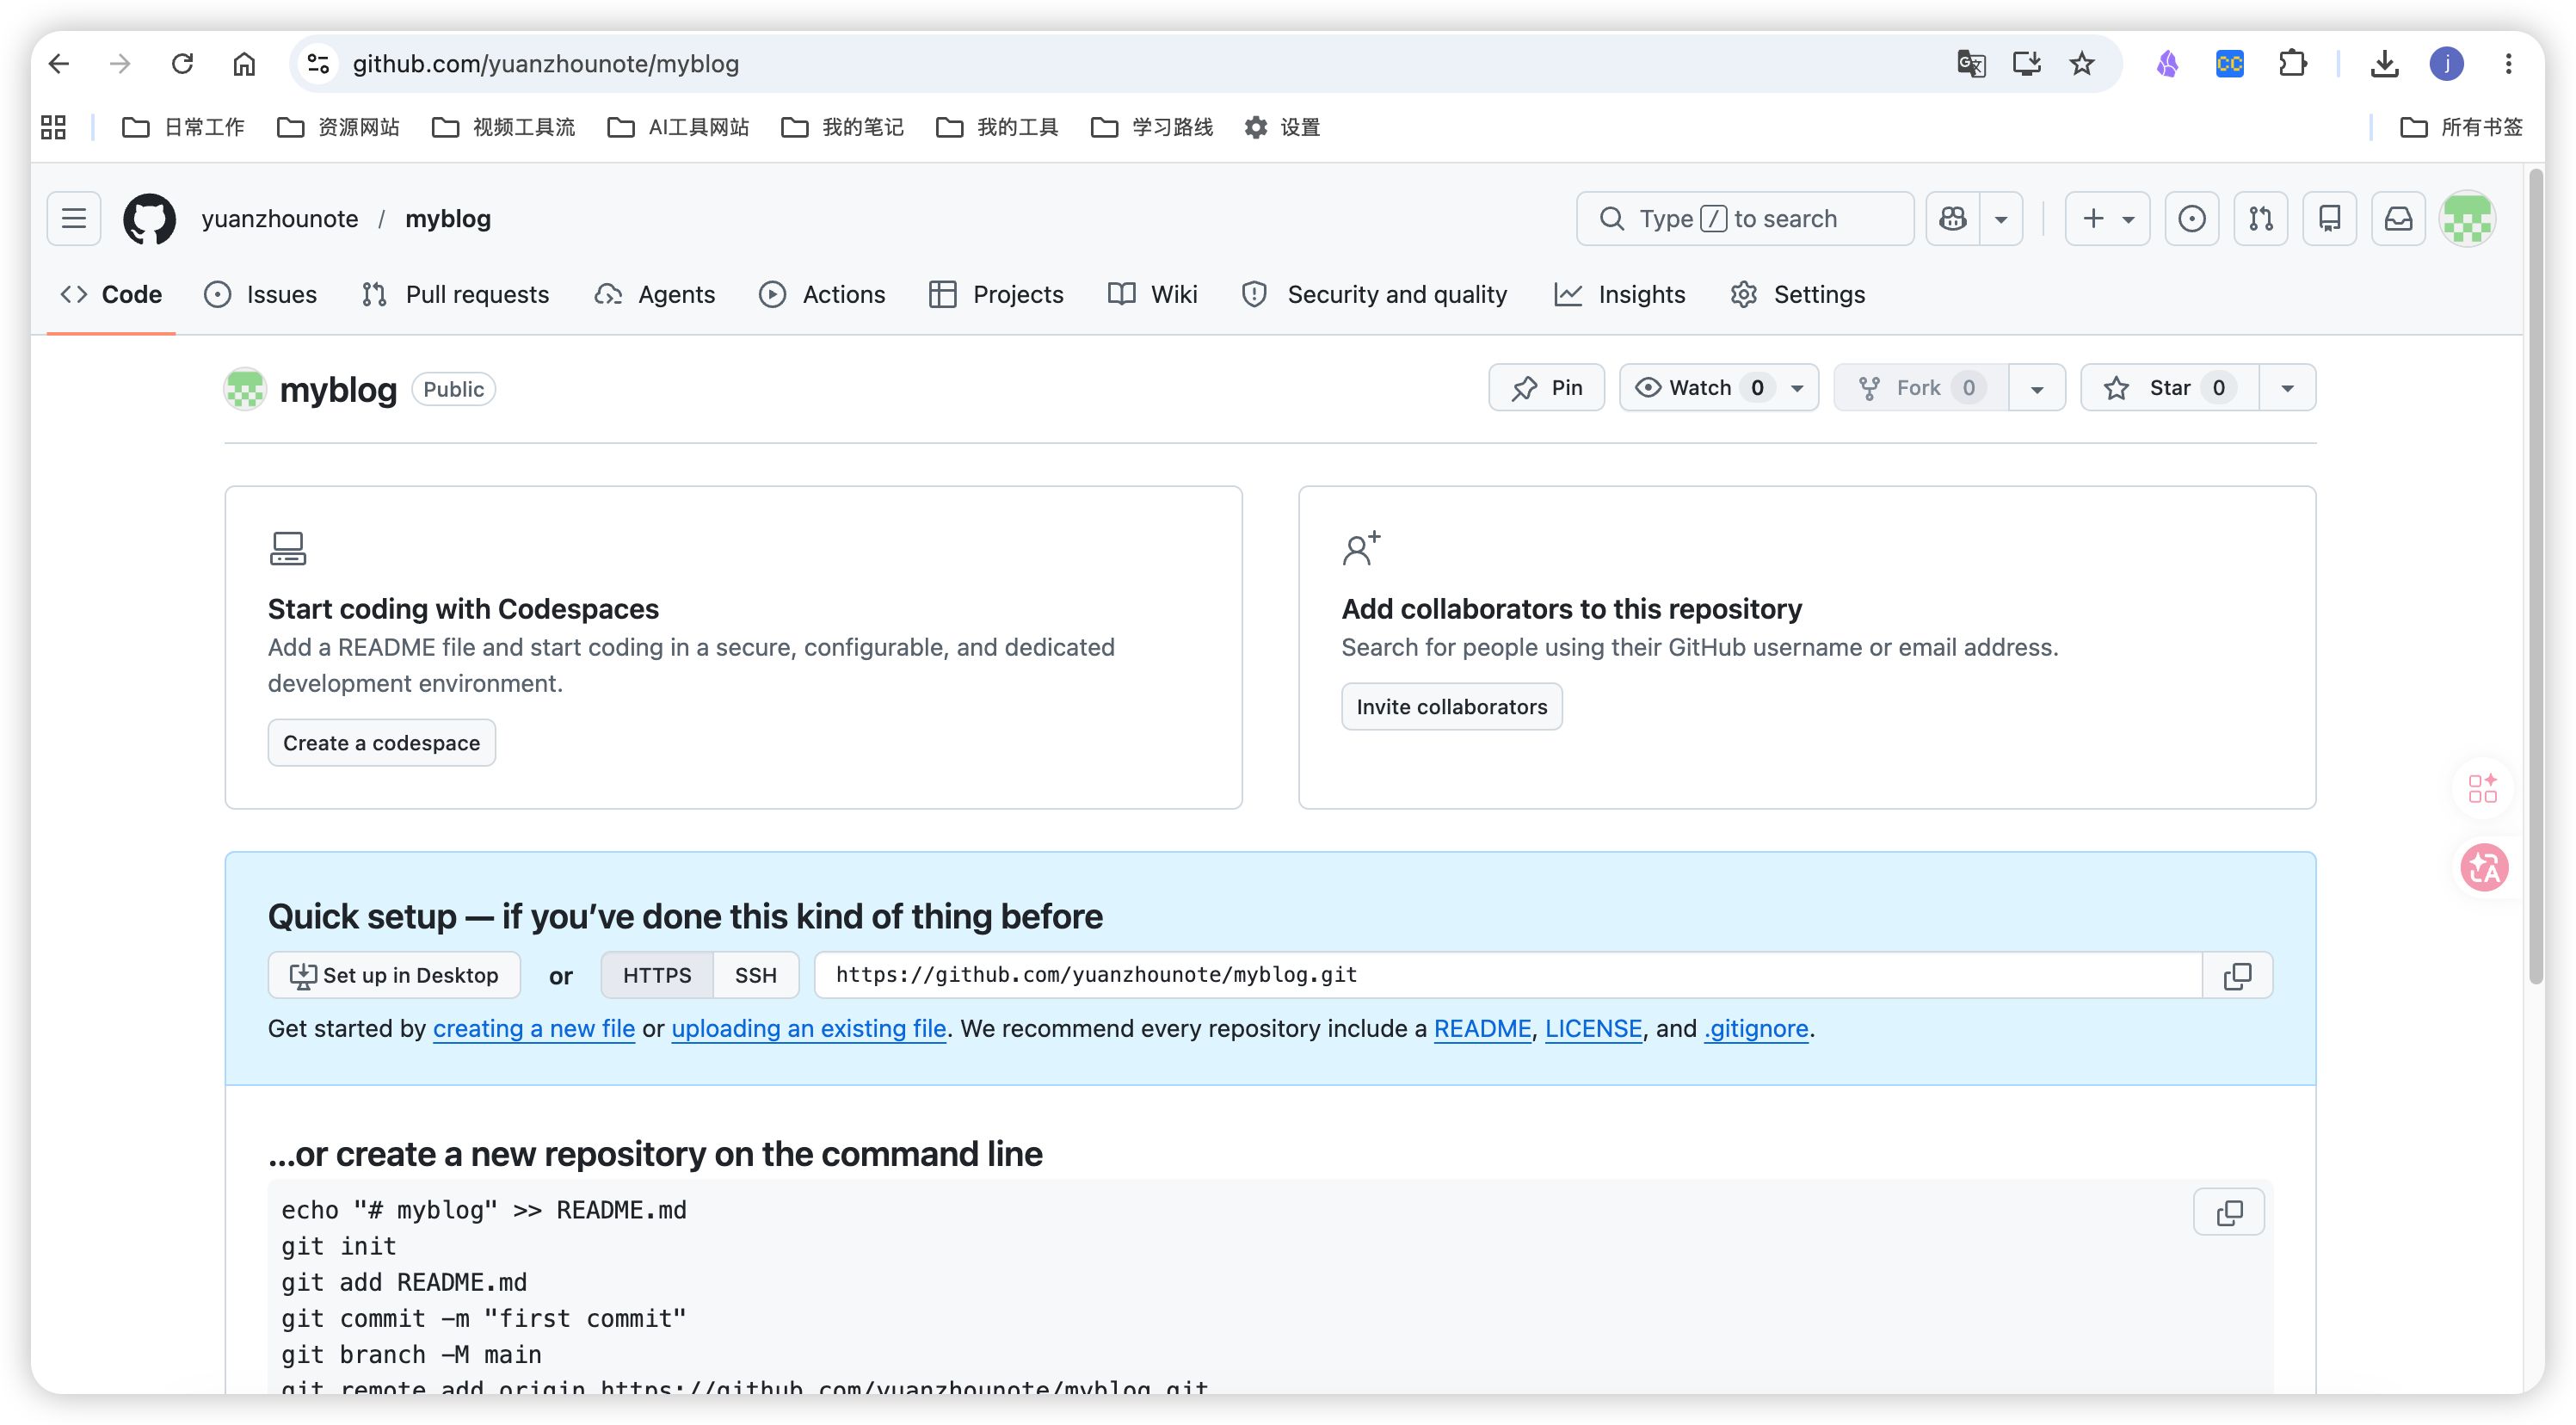Open the Actions tab
The image size is (2576, 1425).
[x=822, y=294]
